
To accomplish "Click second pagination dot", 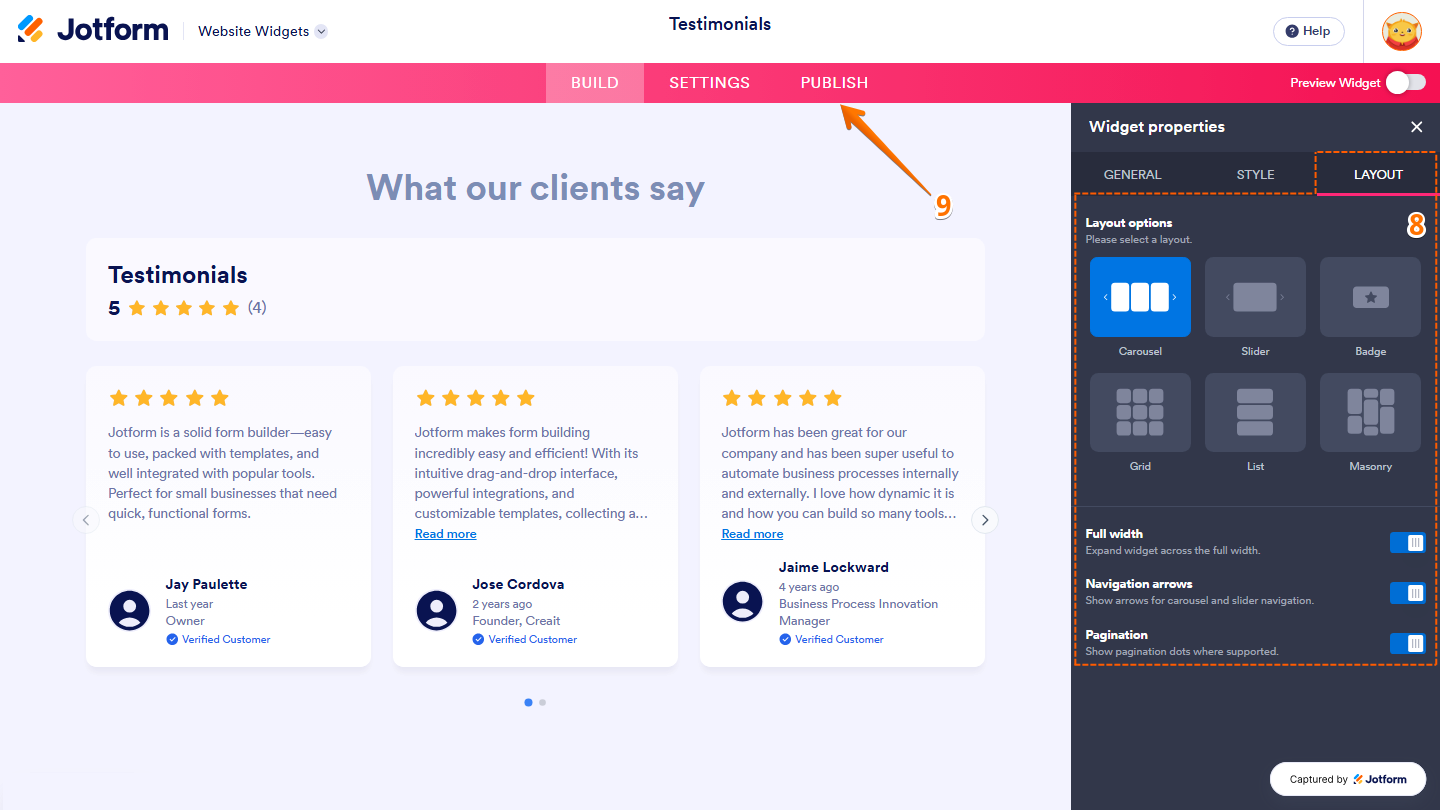I will 542,702.
